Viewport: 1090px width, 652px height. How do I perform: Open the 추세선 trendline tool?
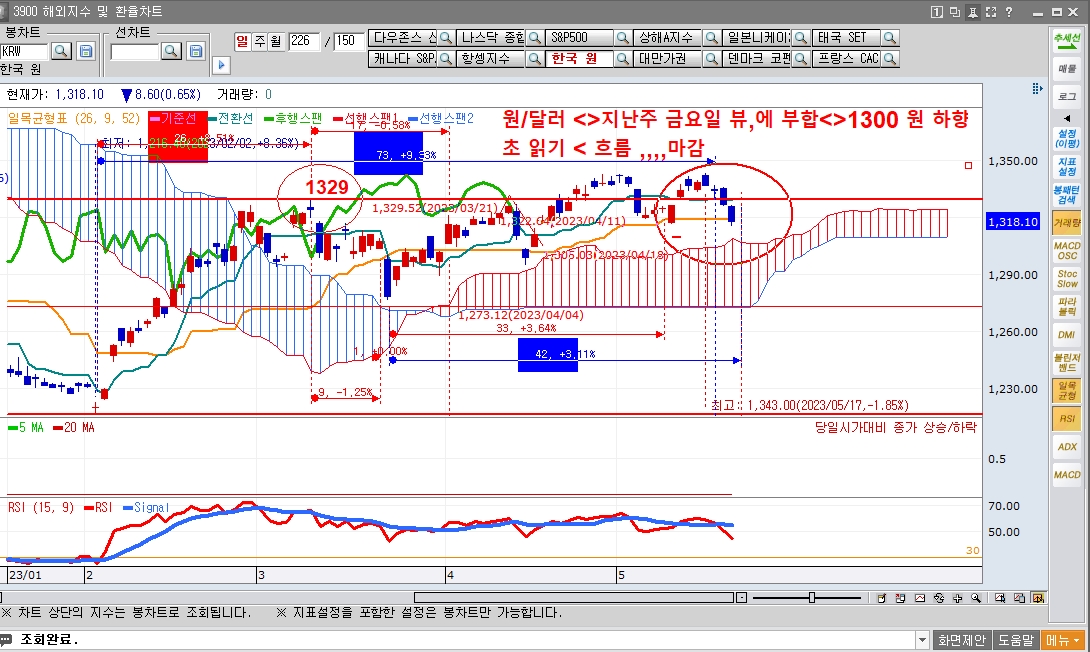coord(1067,40)
